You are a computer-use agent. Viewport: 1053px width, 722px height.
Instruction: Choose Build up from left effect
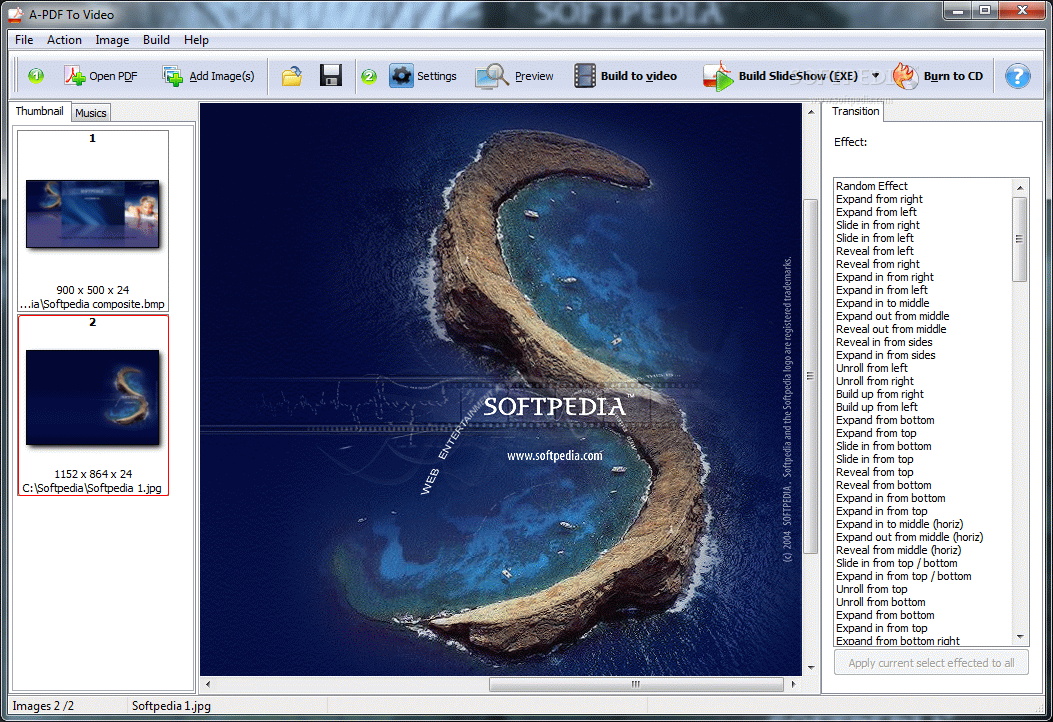[x=876, y=407]
